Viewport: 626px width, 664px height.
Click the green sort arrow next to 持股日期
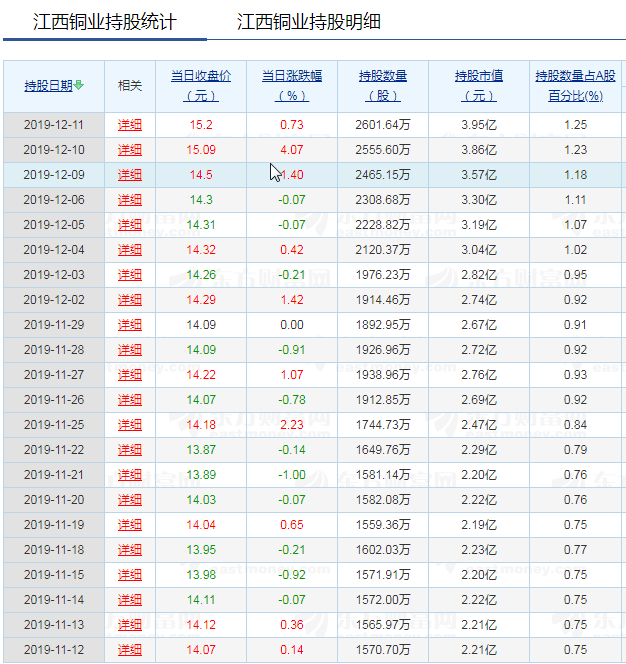coord(79,85)
